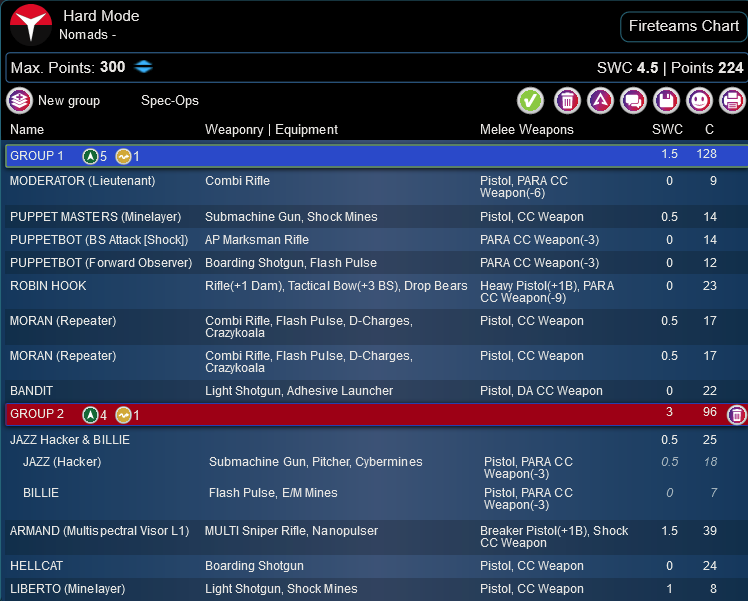The width and height of the screenshot is (748, 601).
Task: Click the Nomads faction logo
Action: click(31, 25)
